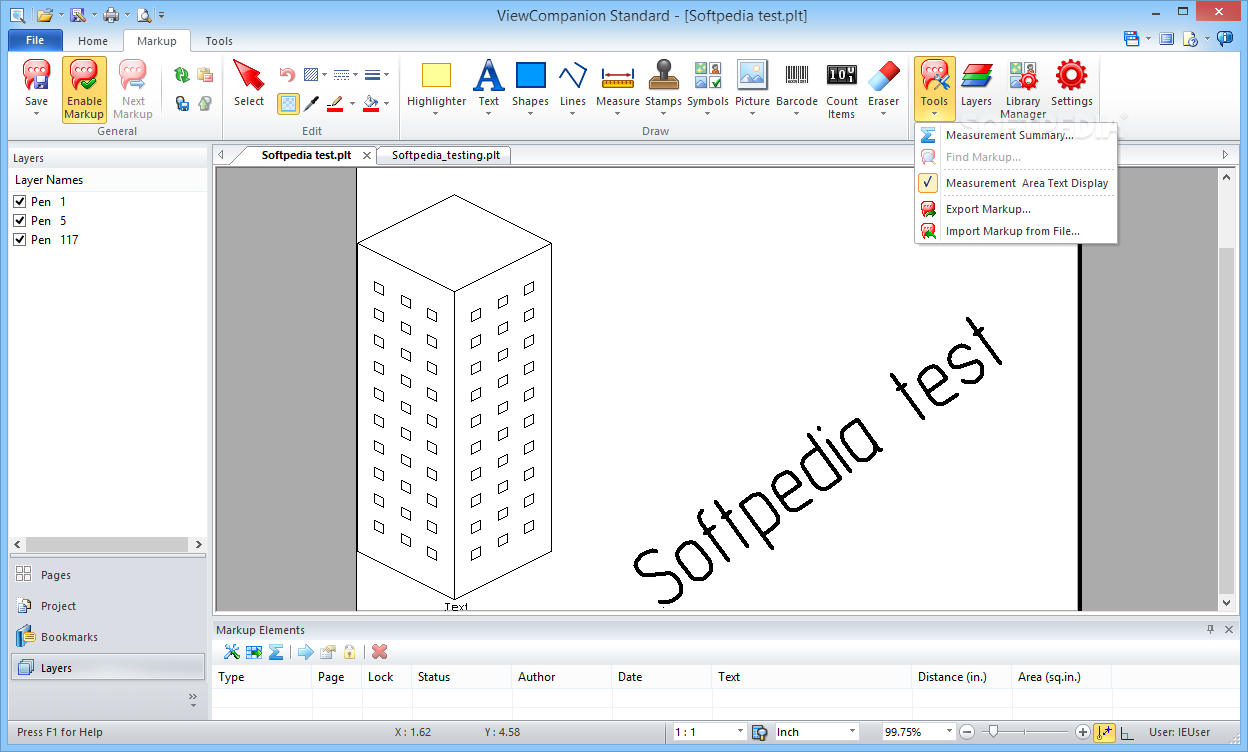This screenshot has width=1248, height=752.
Task: Open the ribbon Settings gear
Action: point(1071,83)
